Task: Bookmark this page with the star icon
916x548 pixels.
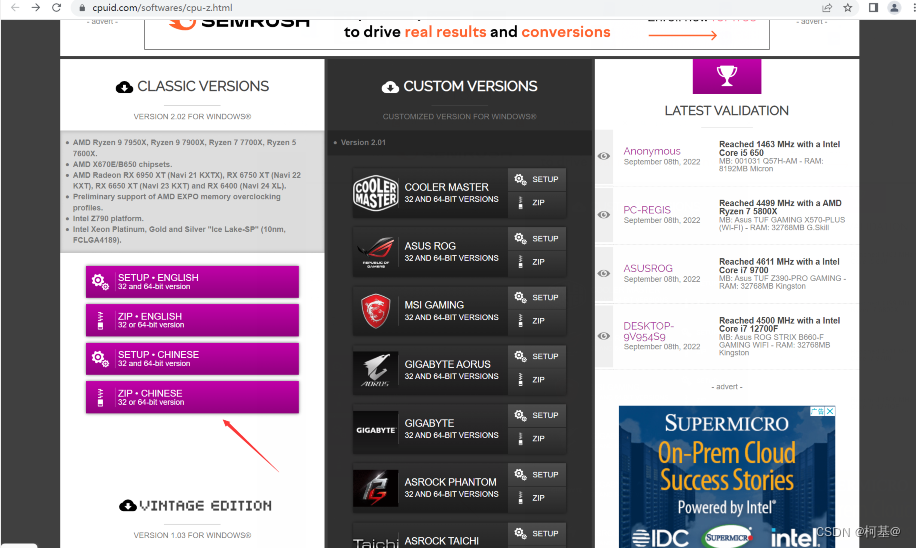Action: (x=848, y=8)
